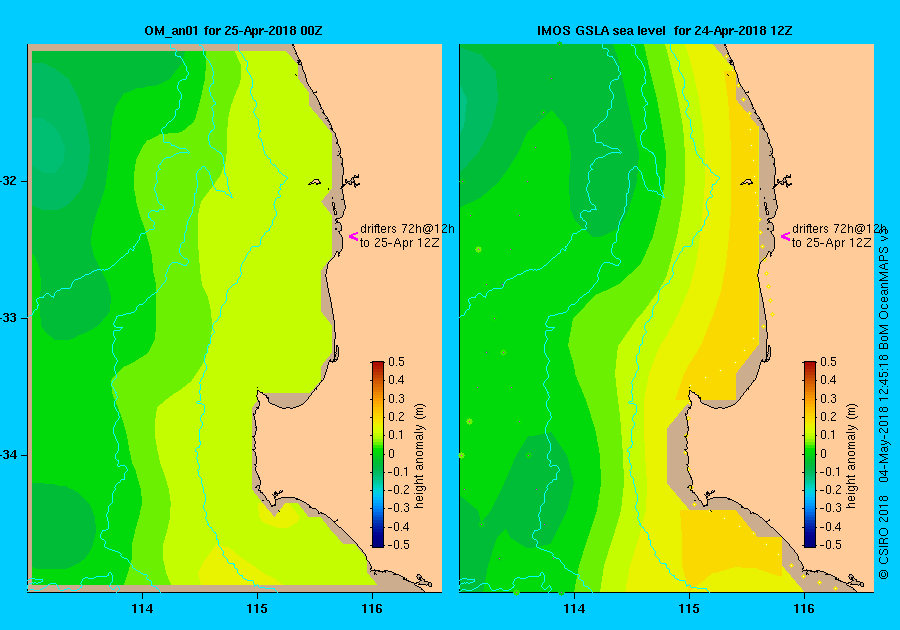The width and height of the screenshot is (900, 630).
Task: Click the latitude label -32
Action: click(9, 181)
